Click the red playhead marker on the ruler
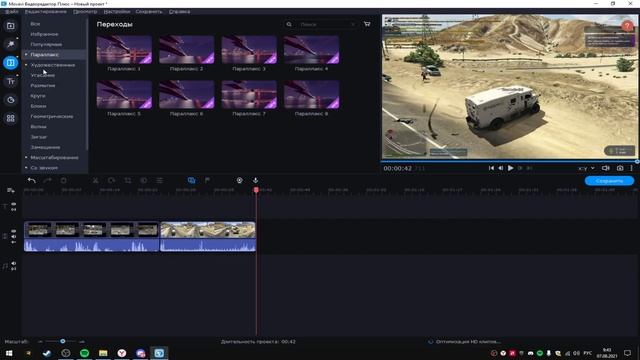 click(256, 190)
